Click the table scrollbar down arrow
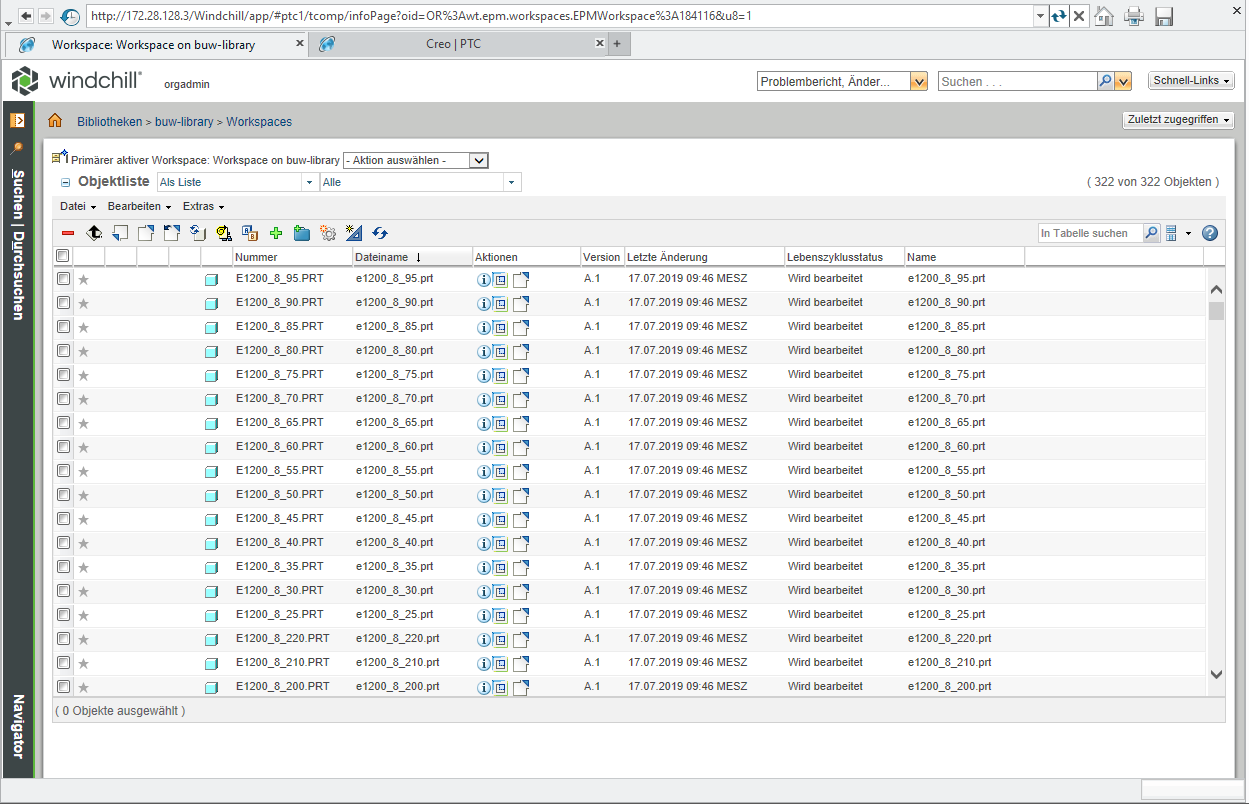The image size is (1249, 804). coord(1216,675)
